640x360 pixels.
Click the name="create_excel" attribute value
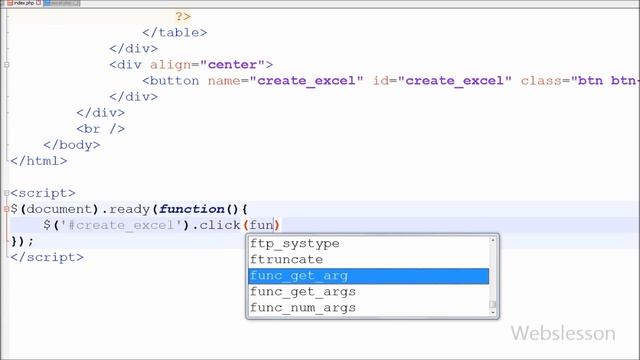(306, 81)
